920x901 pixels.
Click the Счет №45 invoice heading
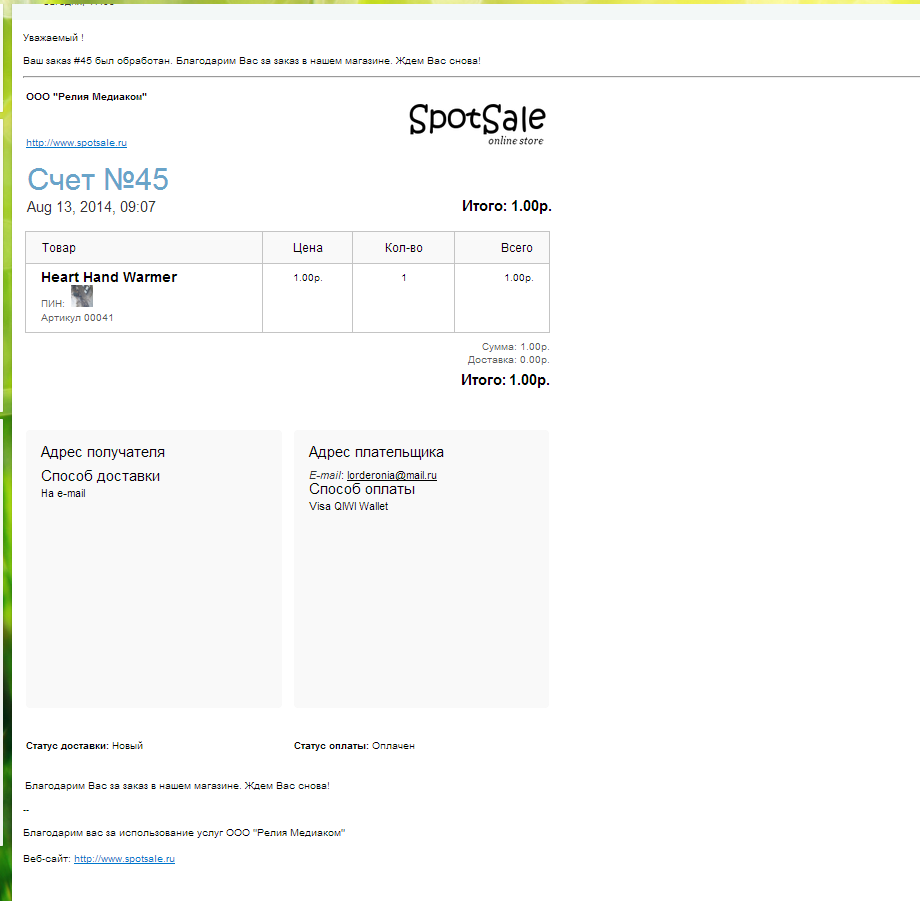(x=98, y=180)
